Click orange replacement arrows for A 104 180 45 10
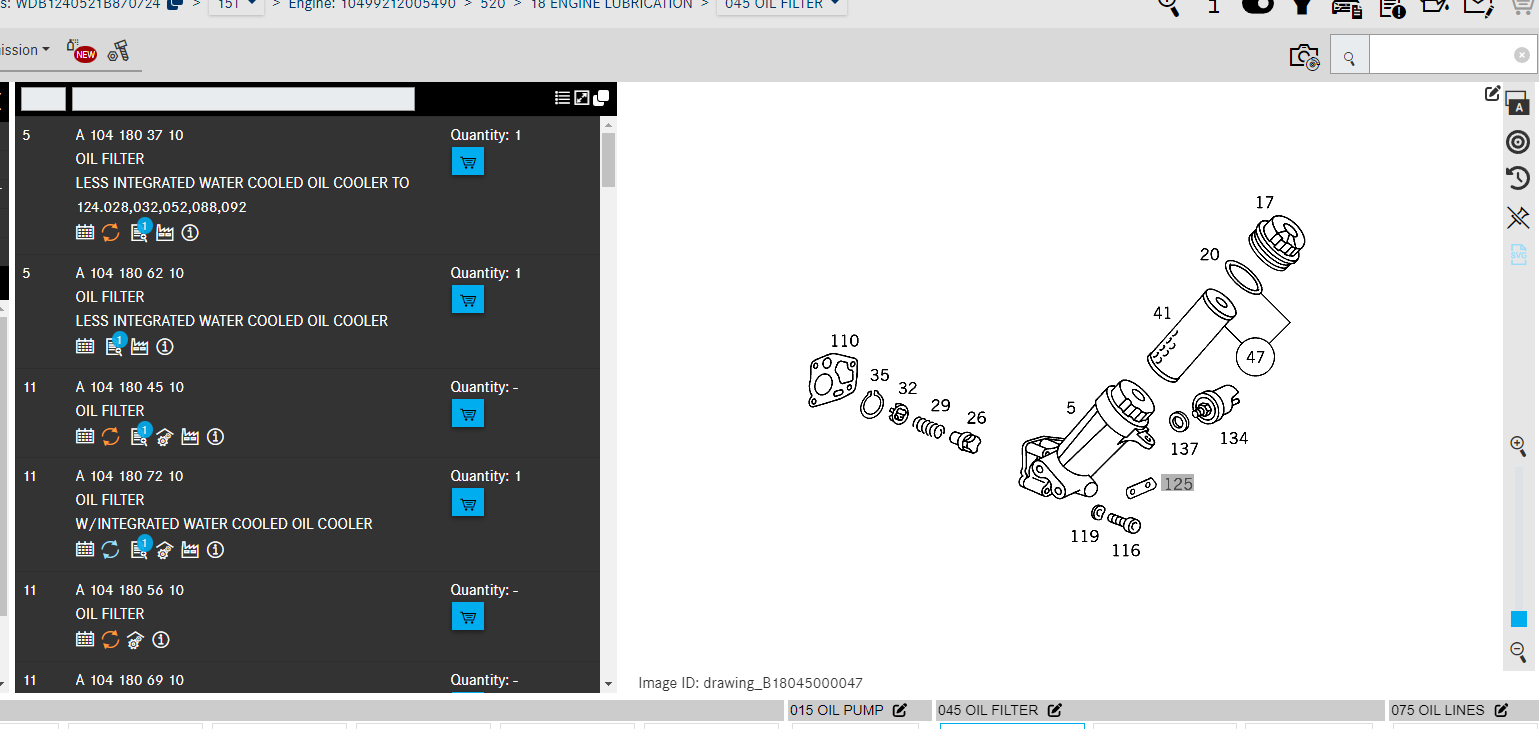The image size is (1539, 729). [x=111, y=436]
